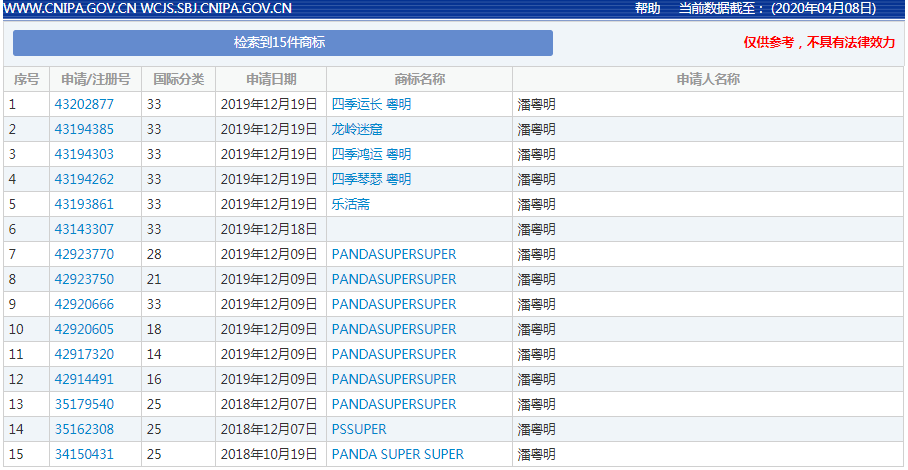Image resolution: width=908 pixels, height=470 pixels.
Task: Open trademark PANDA SUPER SUPER
Action: pyautogui.click(x=398, y=454)
